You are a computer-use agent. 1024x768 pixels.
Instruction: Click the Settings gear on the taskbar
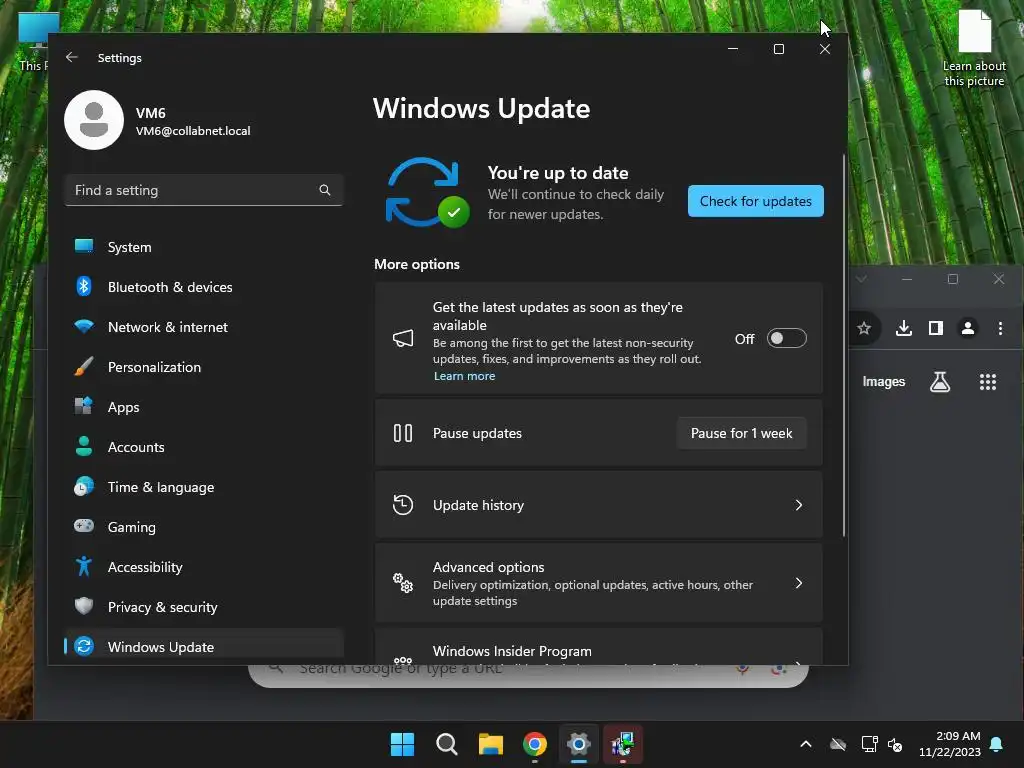point(579,744)
